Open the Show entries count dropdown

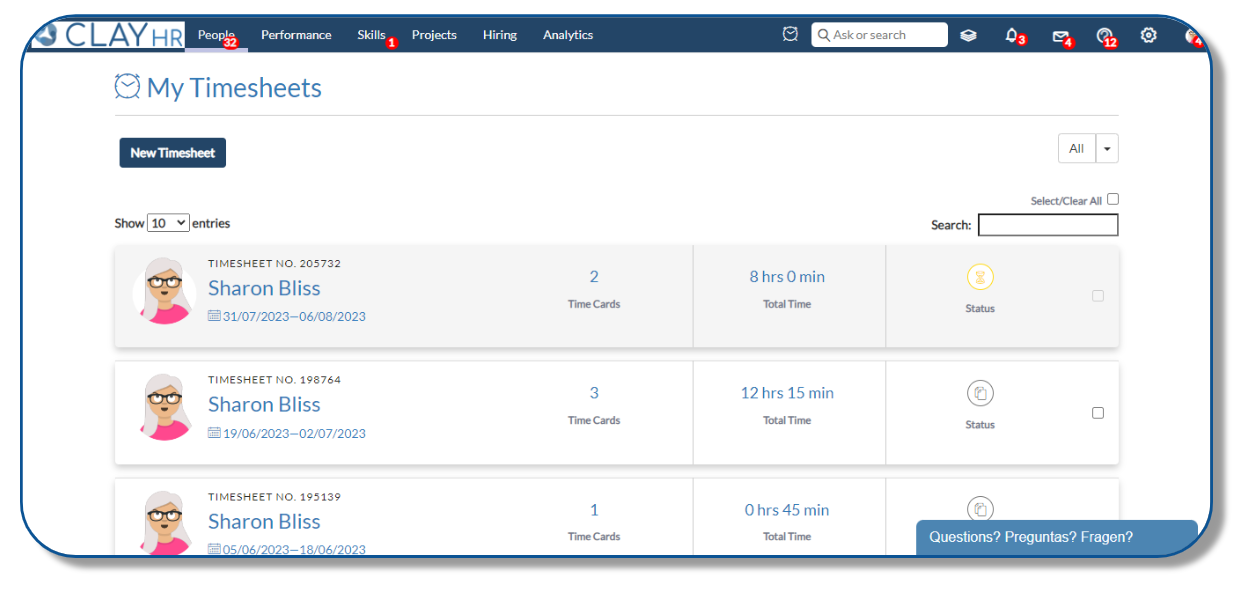[x=168, y=223]
